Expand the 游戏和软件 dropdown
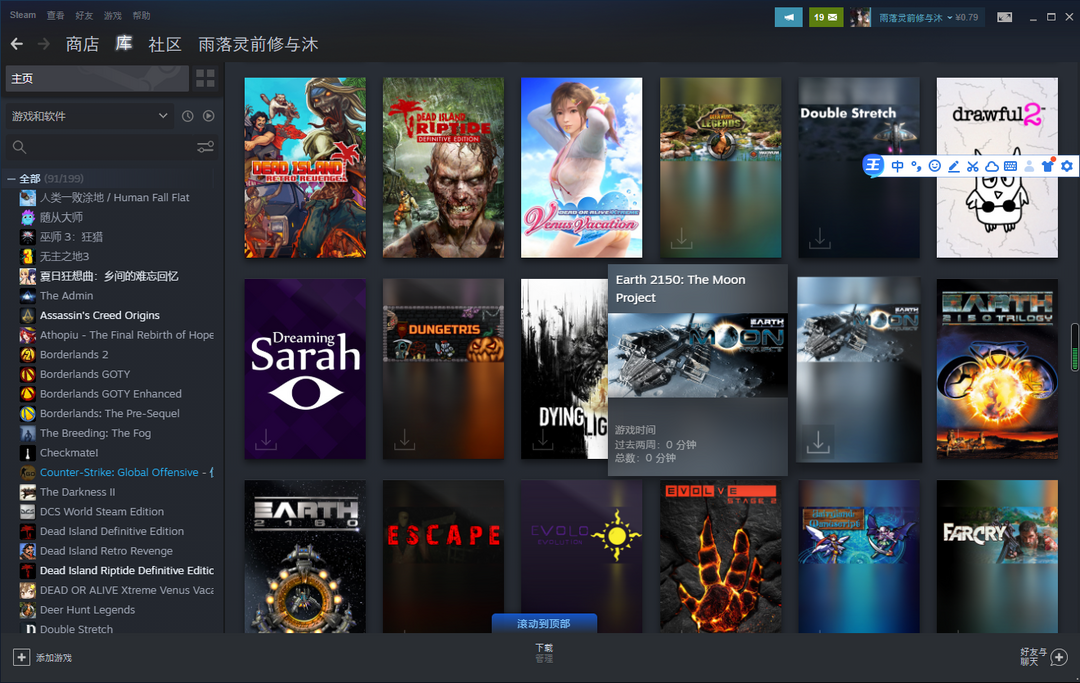 pyautogui.click(x=90, y=116)
